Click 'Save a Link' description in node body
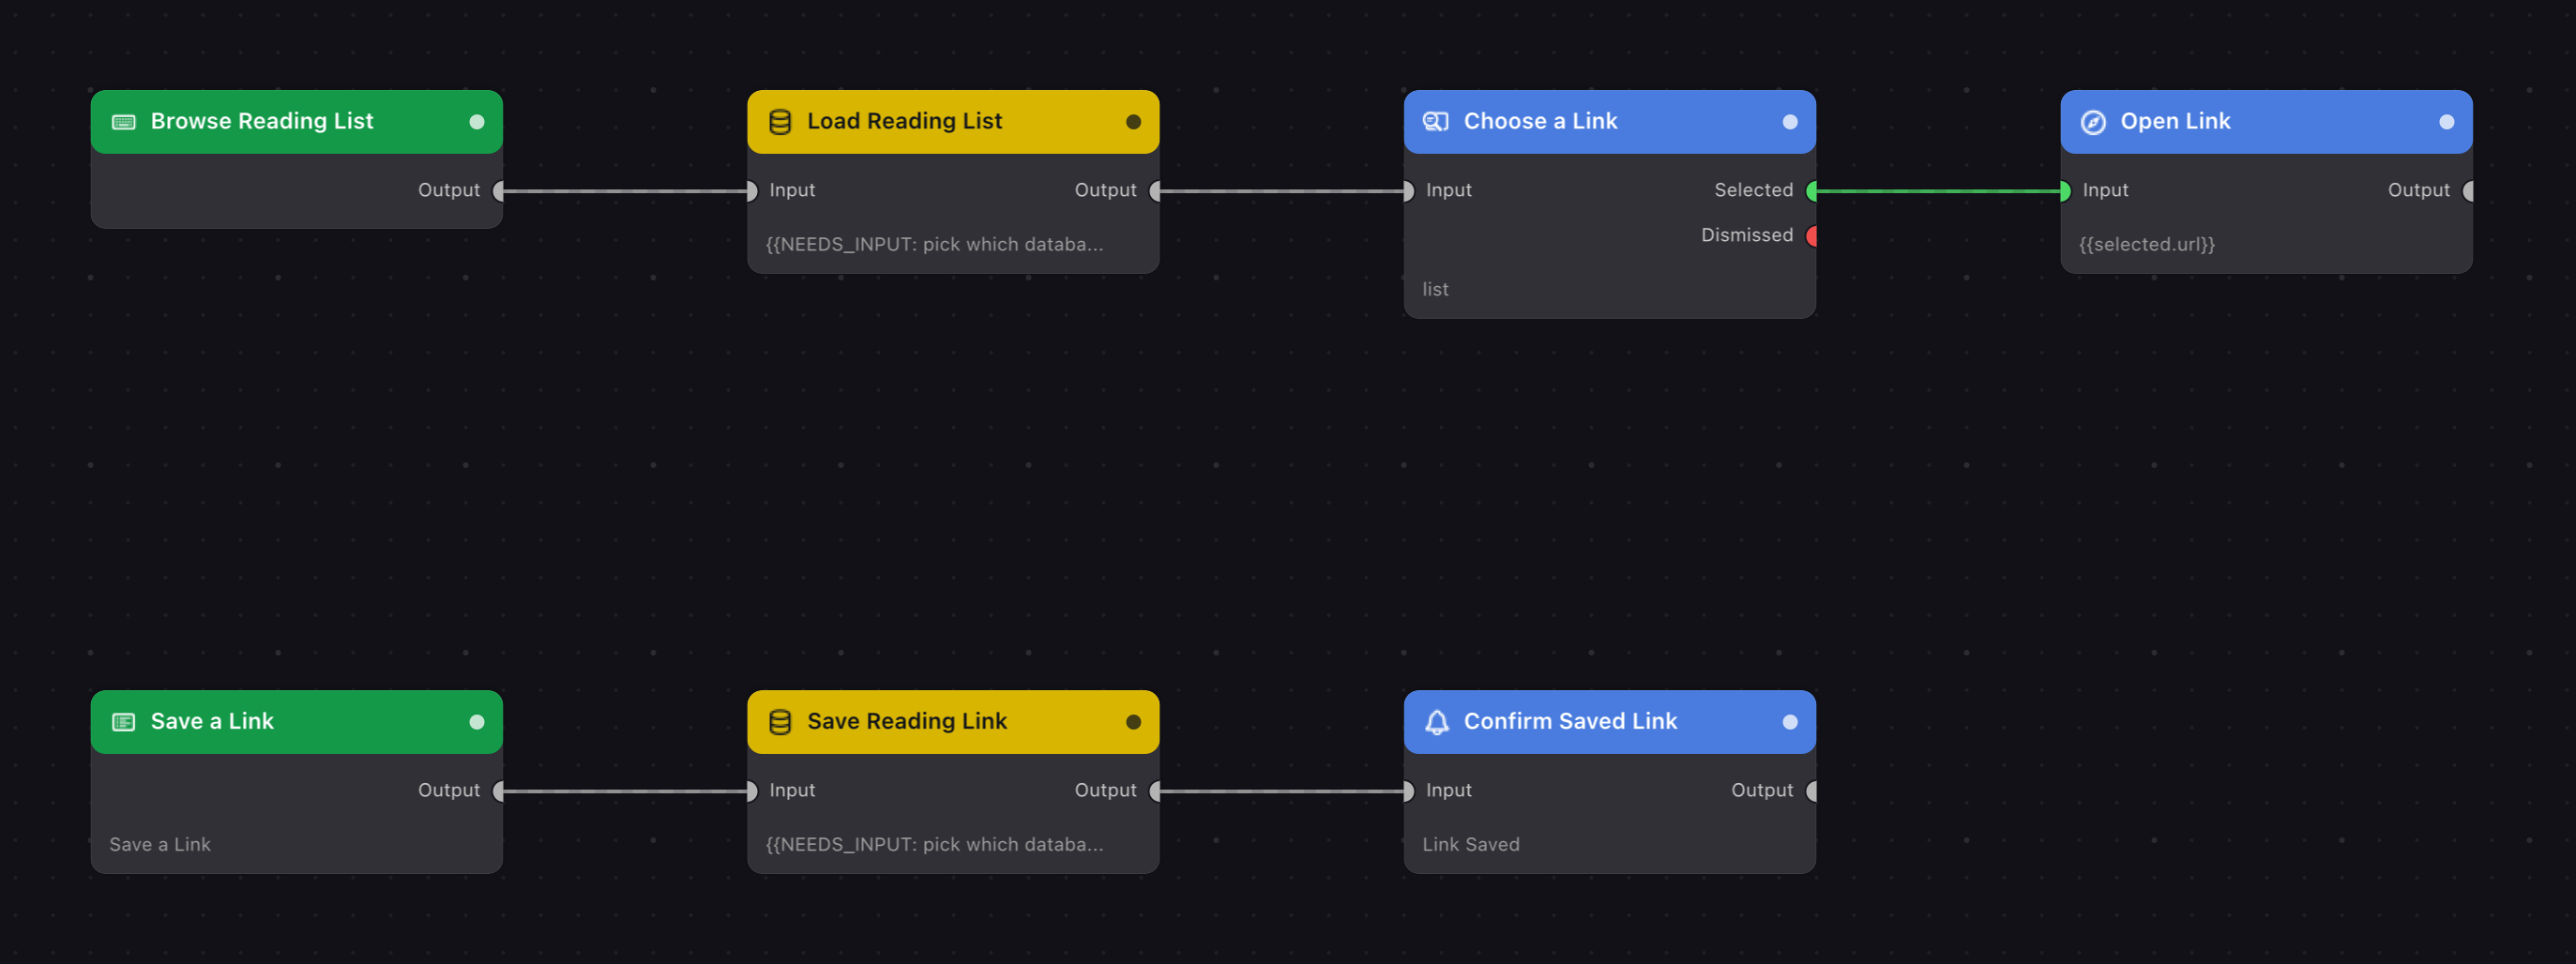Image resolution: width=2576 pixels, height=964 pixels. click(160, 844)
